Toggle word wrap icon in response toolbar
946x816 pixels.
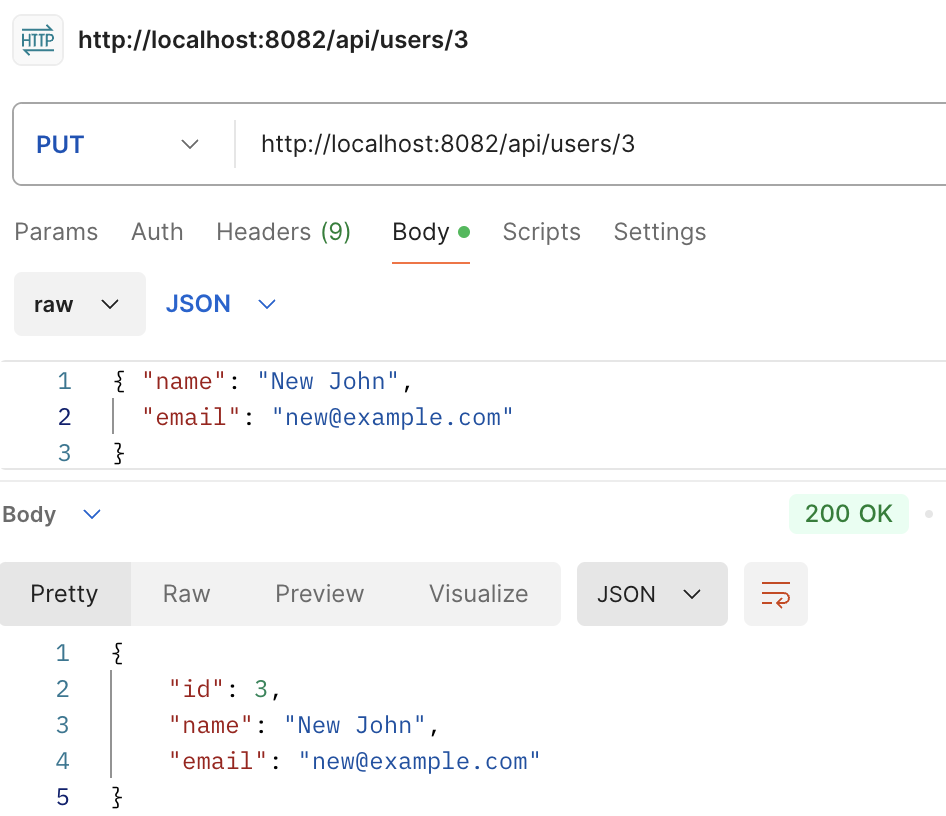[x=775, y=594]
